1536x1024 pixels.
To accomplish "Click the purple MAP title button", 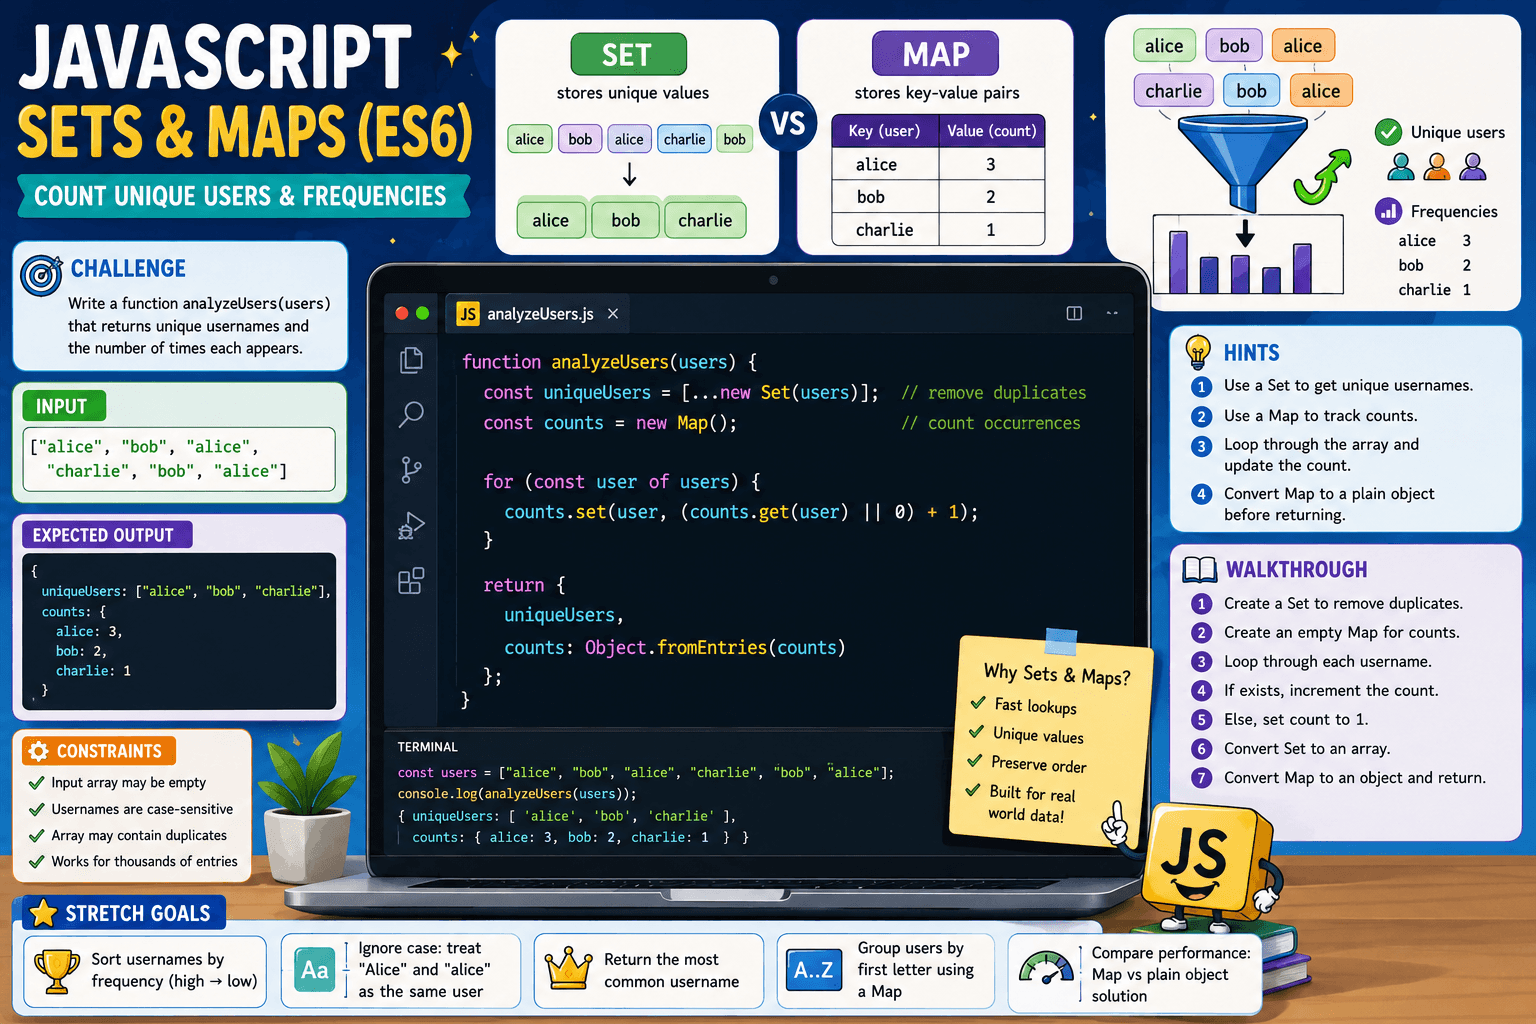I will pyautogui.click(x=936, y=53).
